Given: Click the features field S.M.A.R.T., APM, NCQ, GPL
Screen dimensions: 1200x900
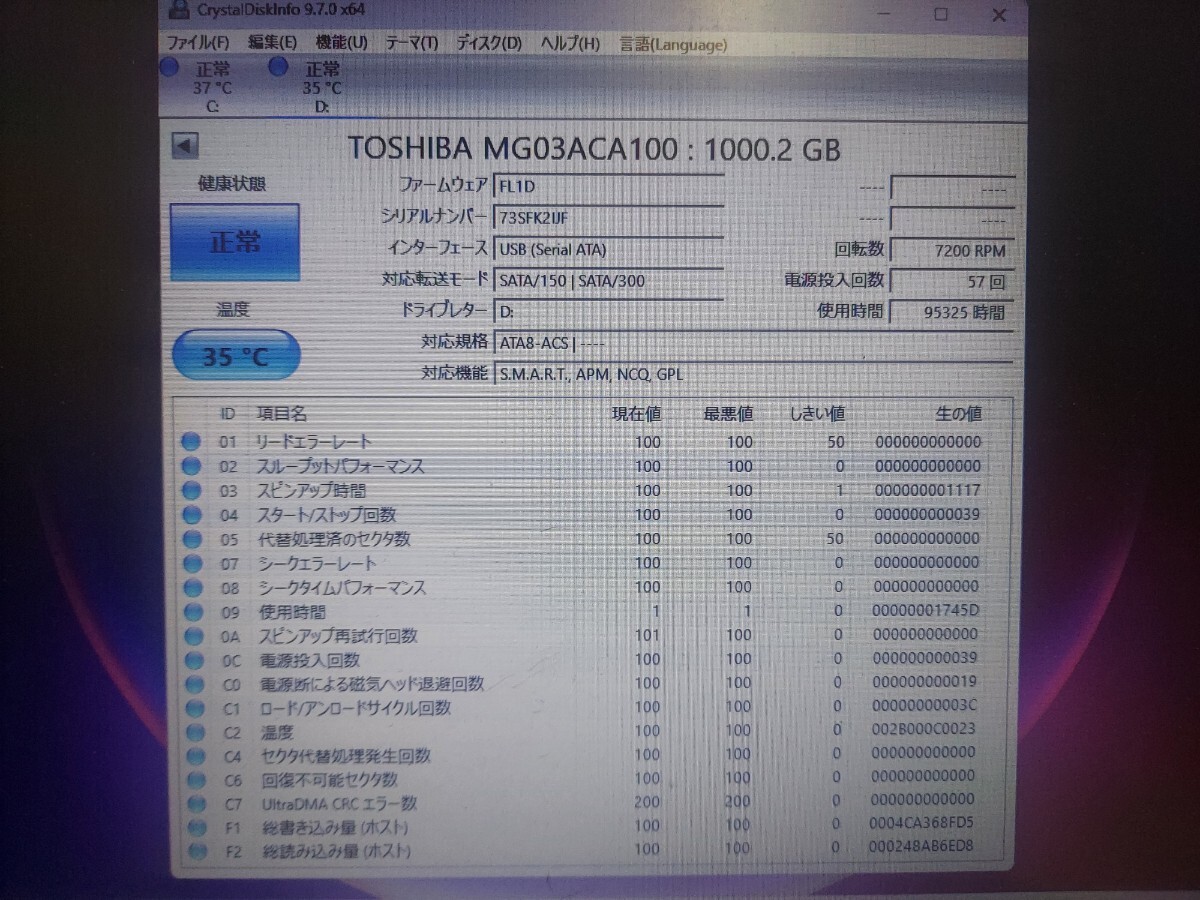Looking at the screenshot, I should (x=754, y=374).
